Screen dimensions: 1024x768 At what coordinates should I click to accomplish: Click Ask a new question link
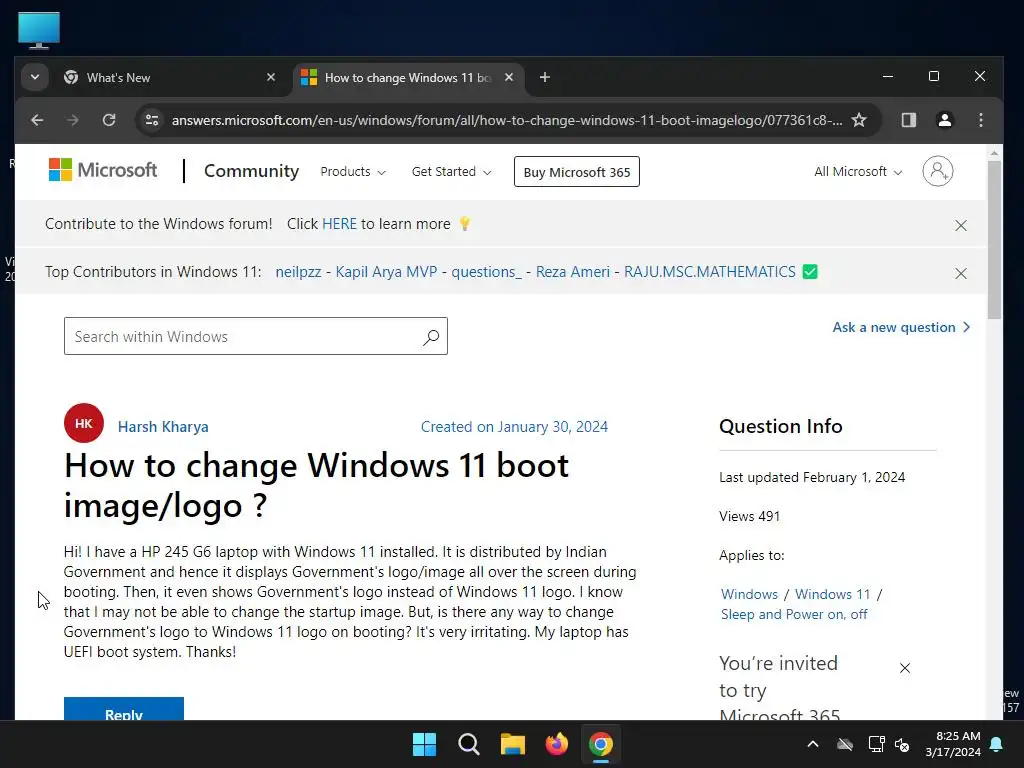tap(901, 328)
